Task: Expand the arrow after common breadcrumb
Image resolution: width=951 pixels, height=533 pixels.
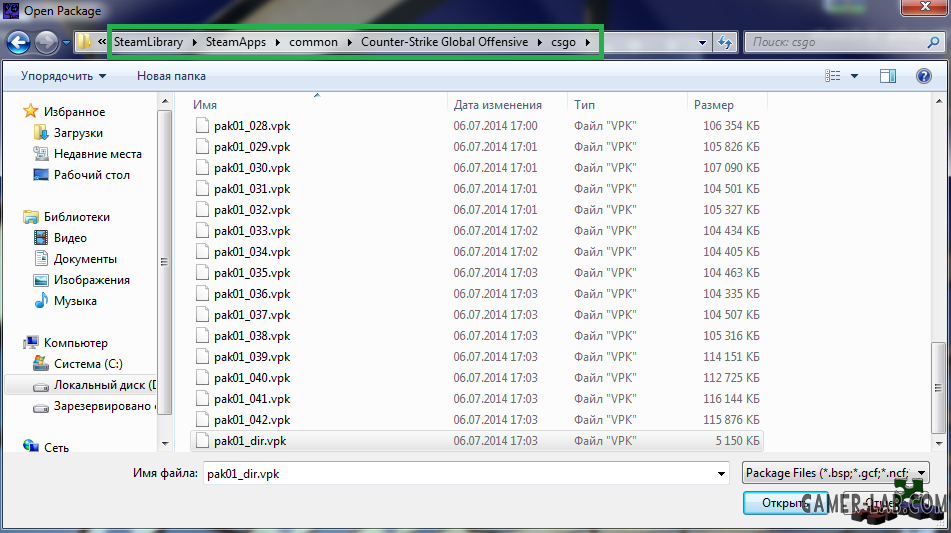Action: (350, 42)
